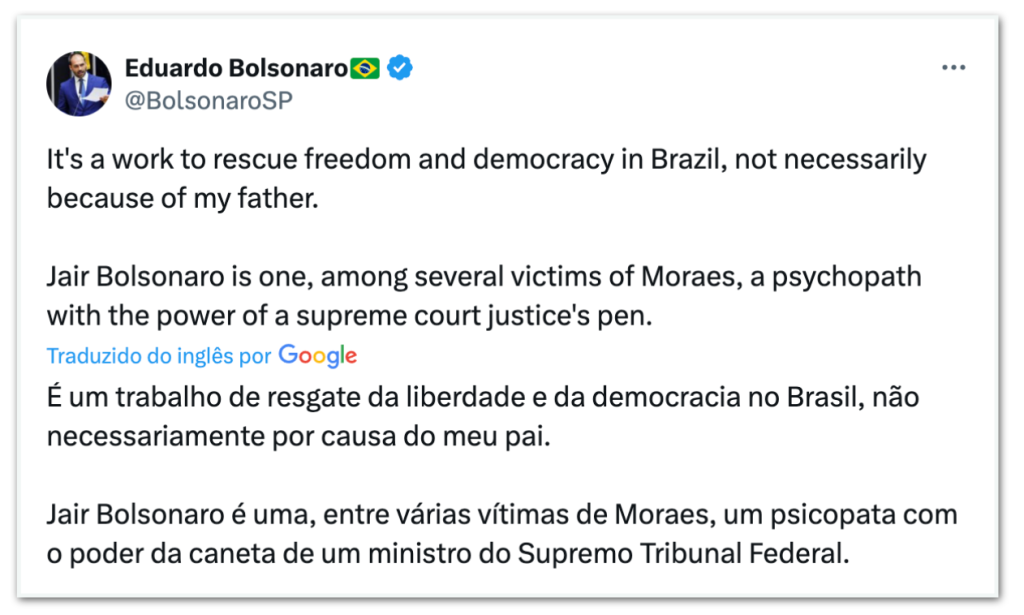
Task: Click the Brazil flag emoji beside the name
Action: coord(366,68)
